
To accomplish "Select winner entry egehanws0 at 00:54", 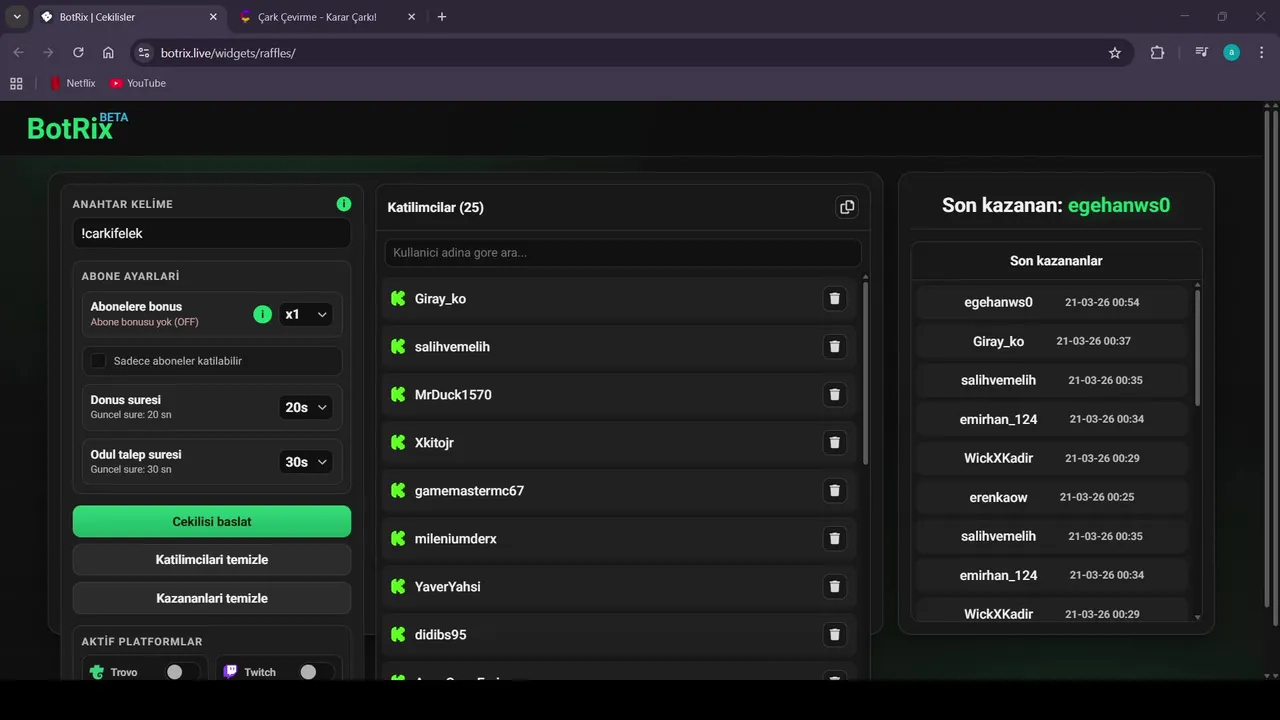I will [x=1051, y=302].
